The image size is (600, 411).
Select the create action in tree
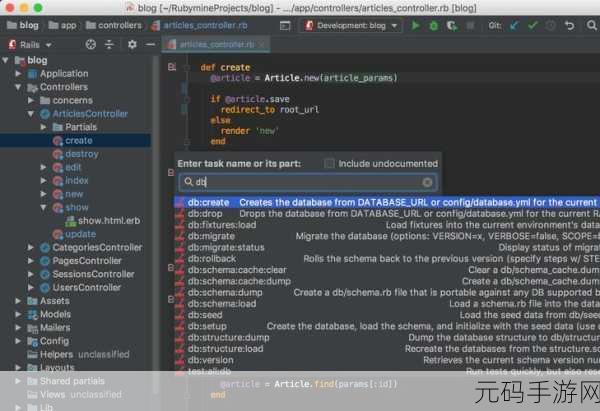click(x=78, y=140)
